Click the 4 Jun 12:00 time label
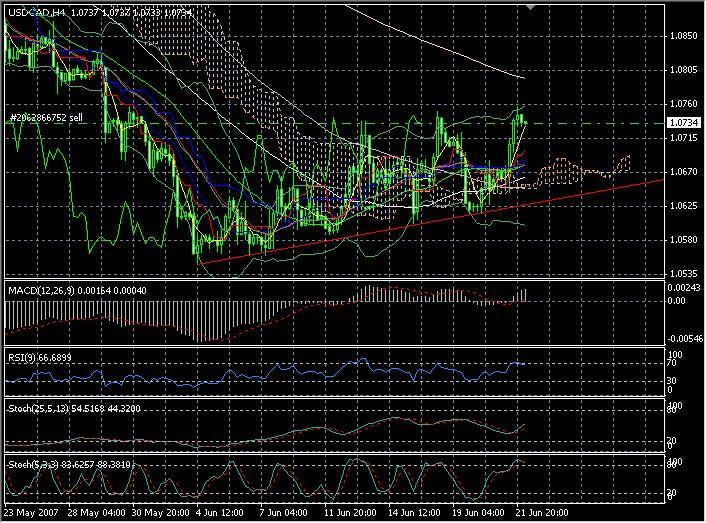Viewport: 706px width, 523px height. 220,513
